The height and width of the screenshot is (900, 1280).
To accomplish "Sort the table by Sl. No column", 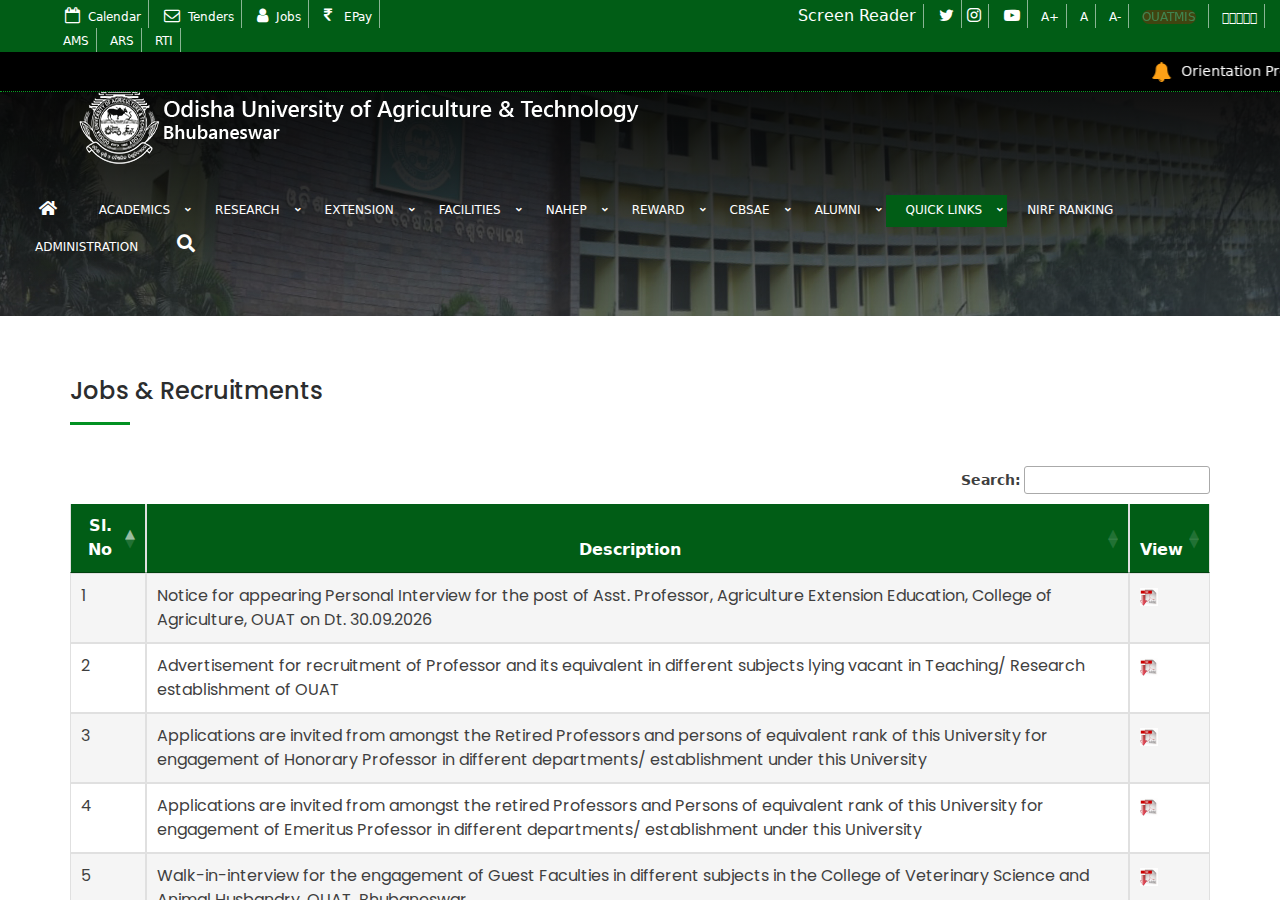I will tap(108, 538).
